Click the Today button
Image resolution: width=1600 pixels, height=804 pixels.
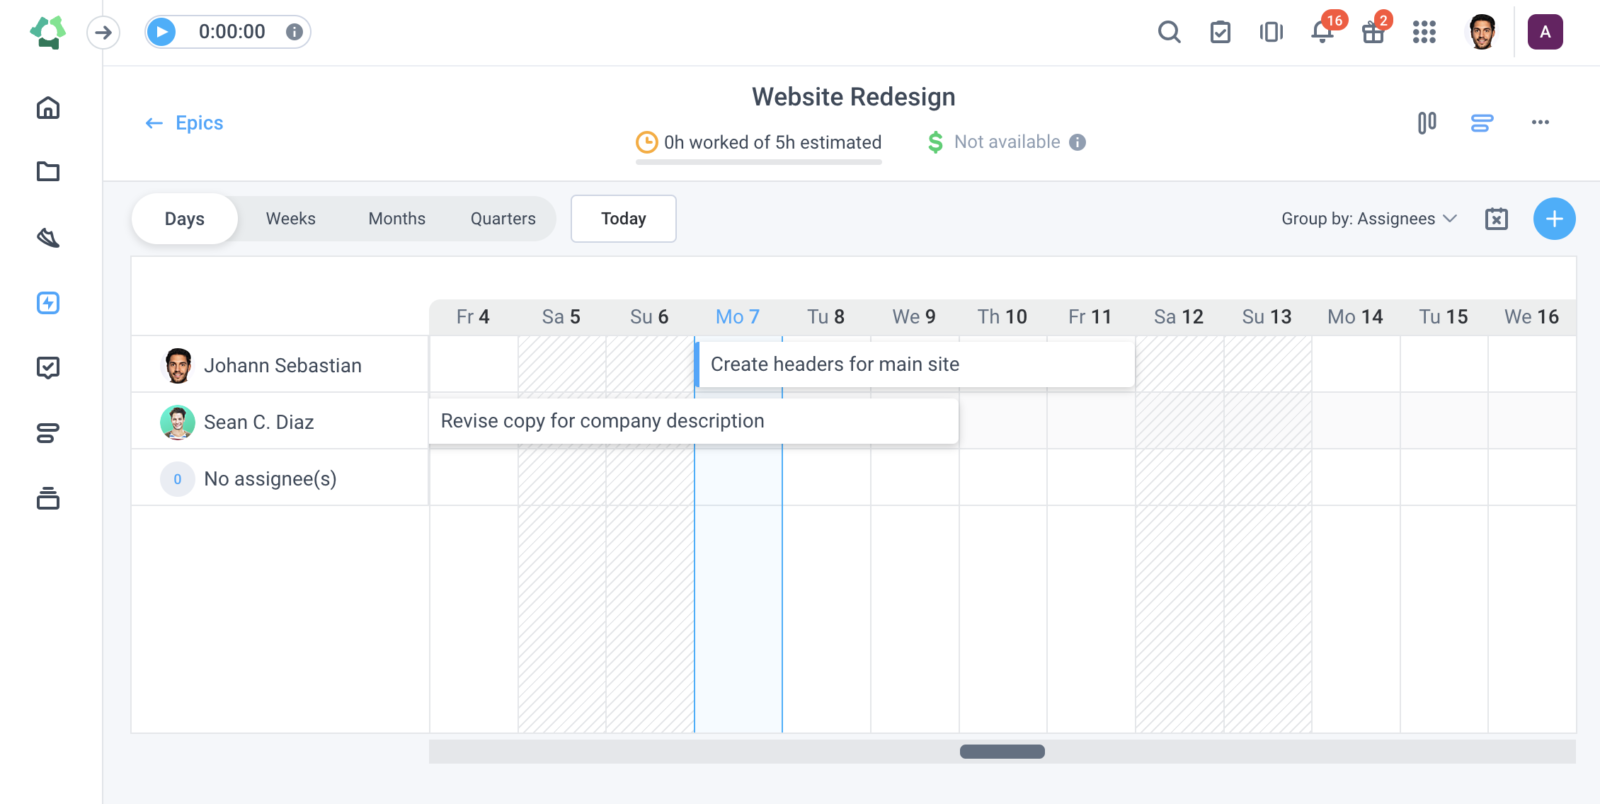(x=623, y=219)
